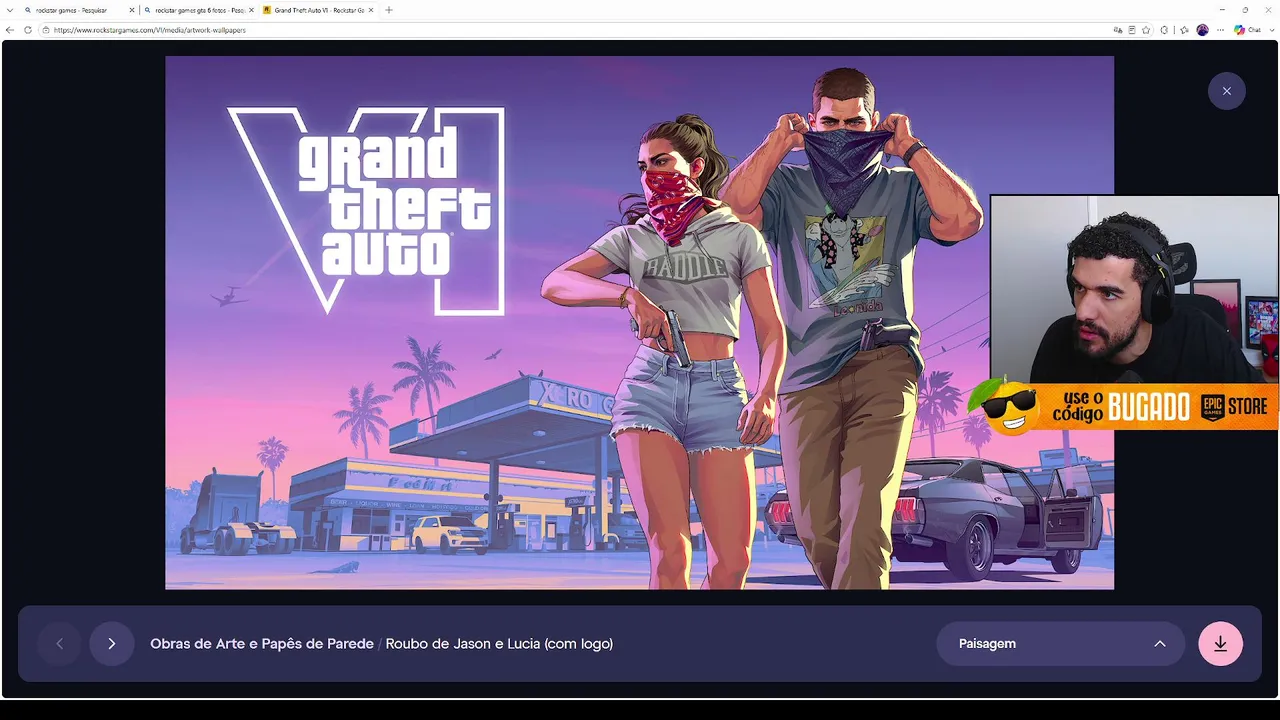
Task: Switch to the 'rockstar games gta 6 fotos' tab
Action: coord(198,10)
